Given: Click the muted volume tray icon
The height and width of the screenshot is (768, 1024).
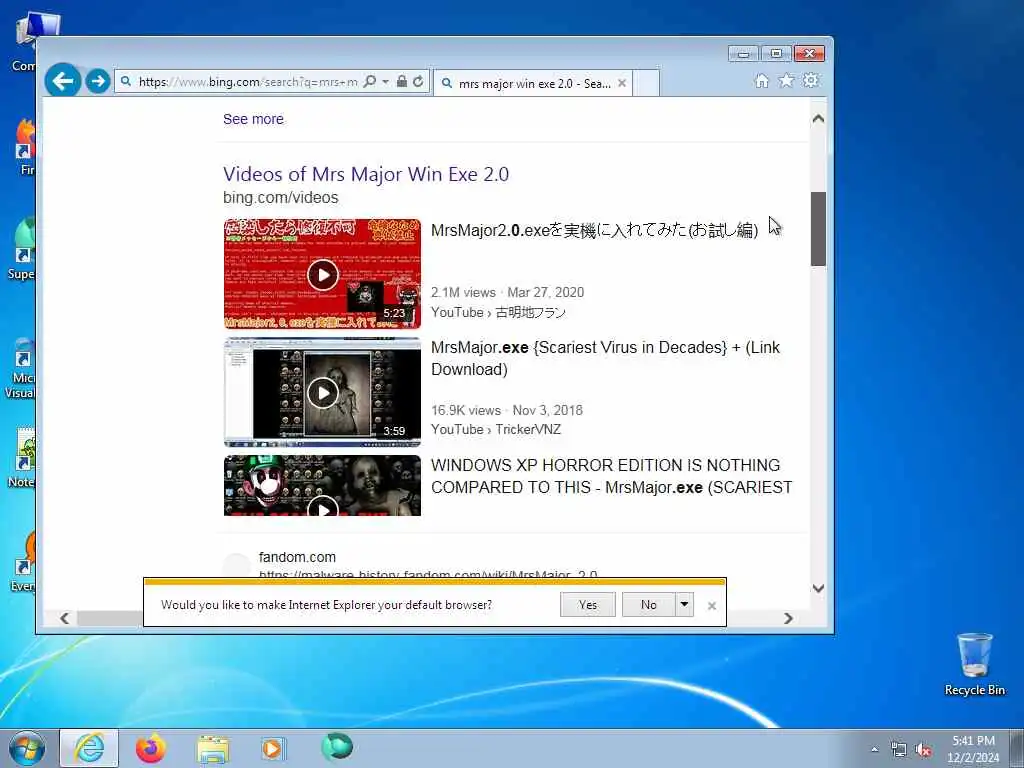Looking at the screenshot, I should 923,750.
